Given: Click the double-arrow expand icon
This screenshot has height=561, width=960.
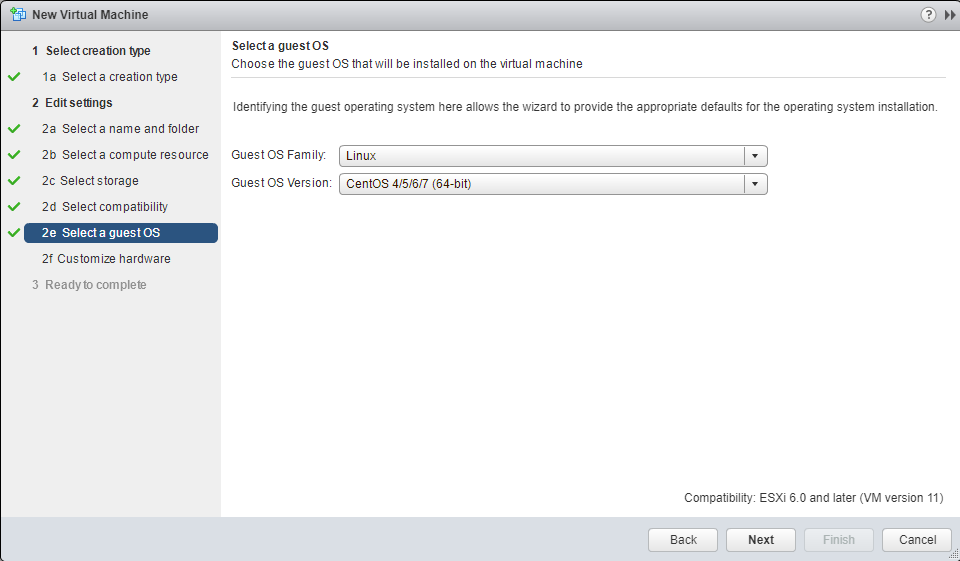Looking at the screenshot, I should click(950, 15).
